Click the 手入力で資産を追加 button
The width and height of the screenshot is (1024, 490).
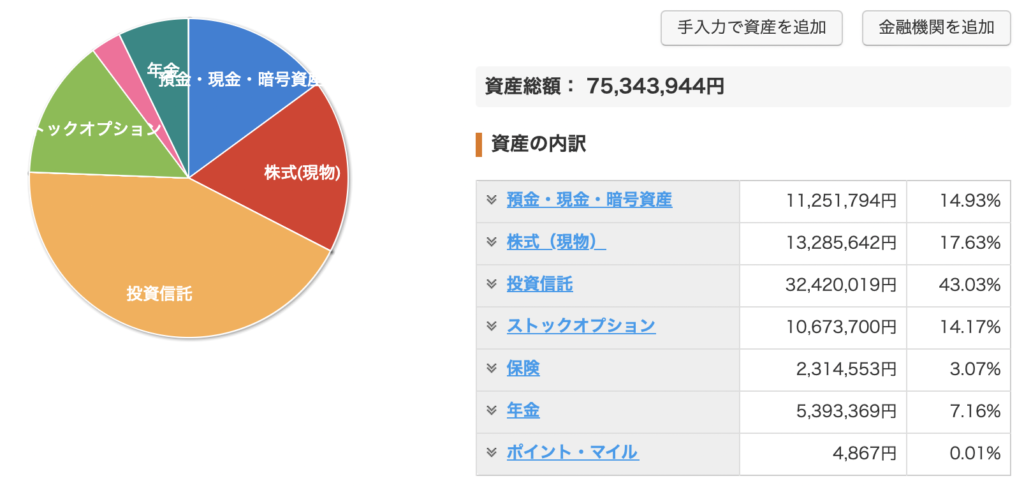pos(752,28)
